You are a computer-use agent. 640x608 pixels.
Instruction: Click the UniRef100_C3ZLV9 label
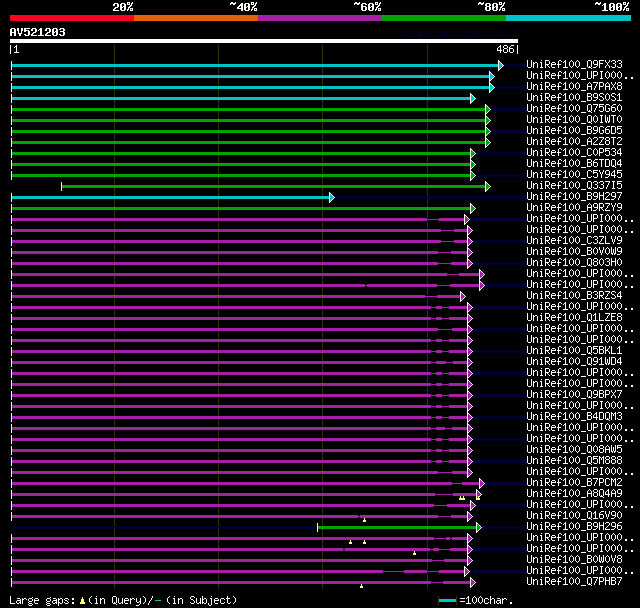[x=574, y=241]
